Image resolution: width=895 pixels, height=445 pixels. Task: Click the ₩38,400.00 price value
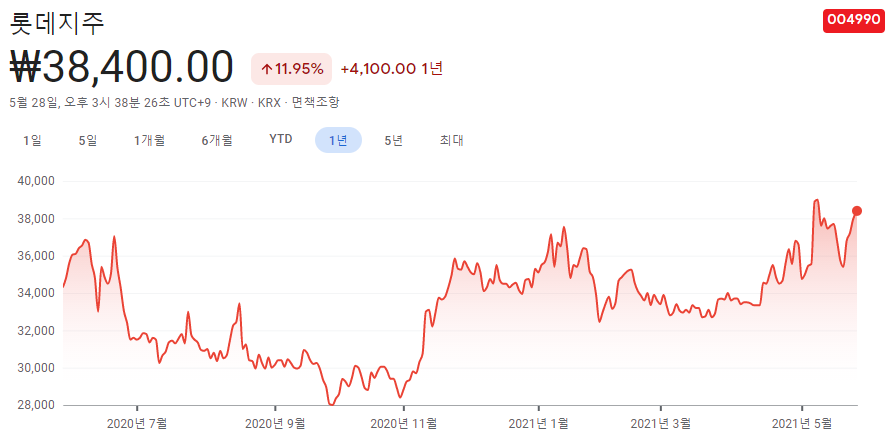pyautogui.click(x=122, y=68)
